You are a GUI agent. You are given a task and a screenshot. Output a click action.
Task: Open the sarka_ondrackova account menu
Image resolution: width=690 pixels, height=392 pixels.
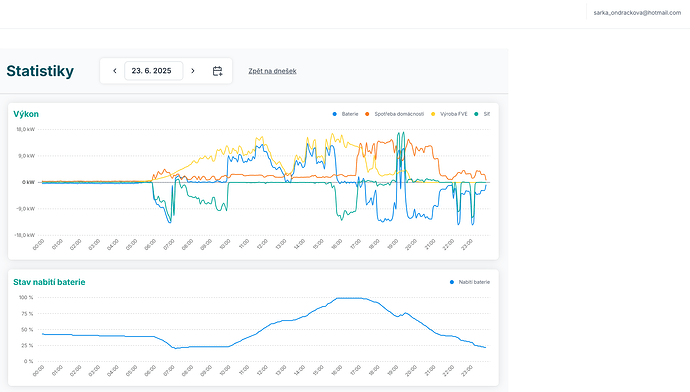[637, 13]
